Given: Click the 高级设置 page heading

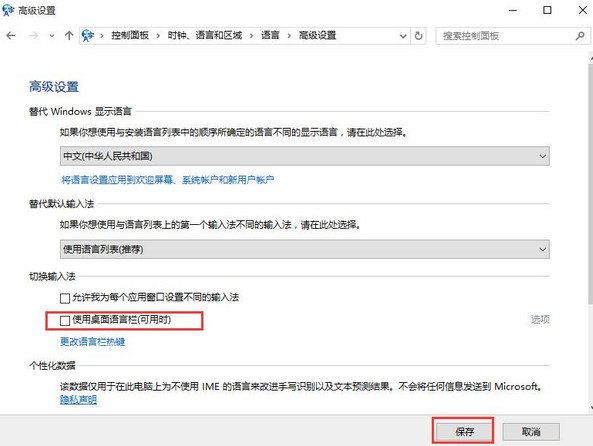Looking at the screenshot, I should 54,87.
